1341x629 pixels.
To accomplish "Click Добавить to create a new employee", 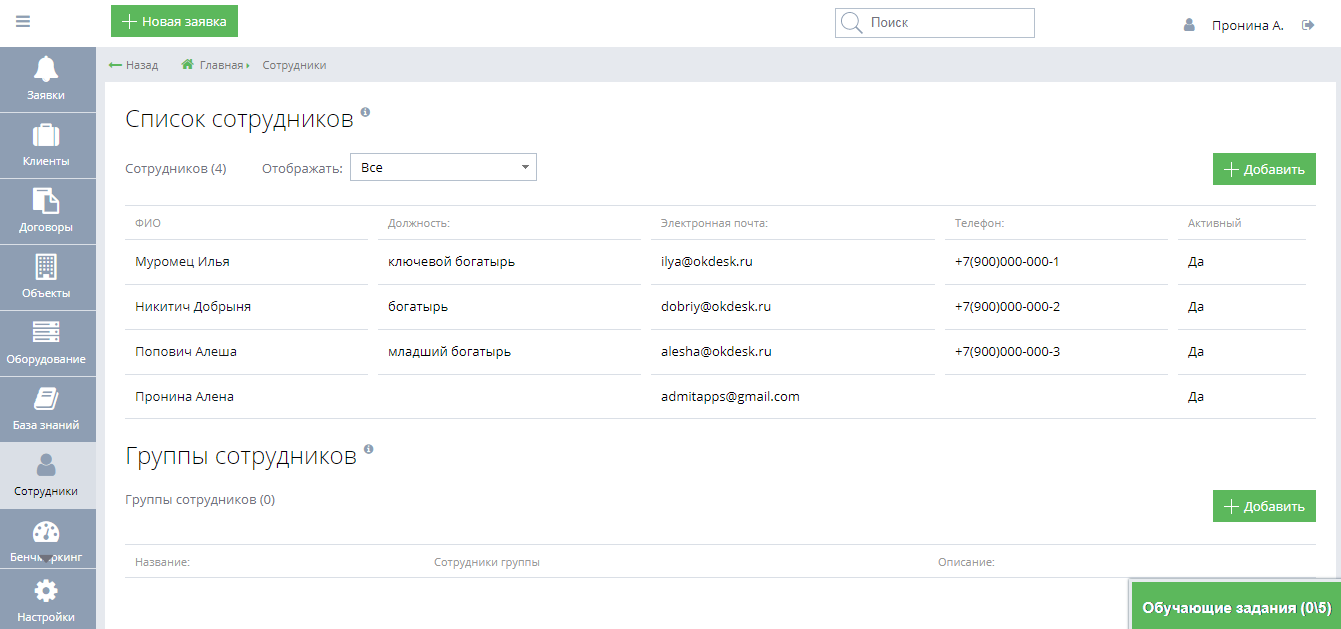I will click(1264, 169).
